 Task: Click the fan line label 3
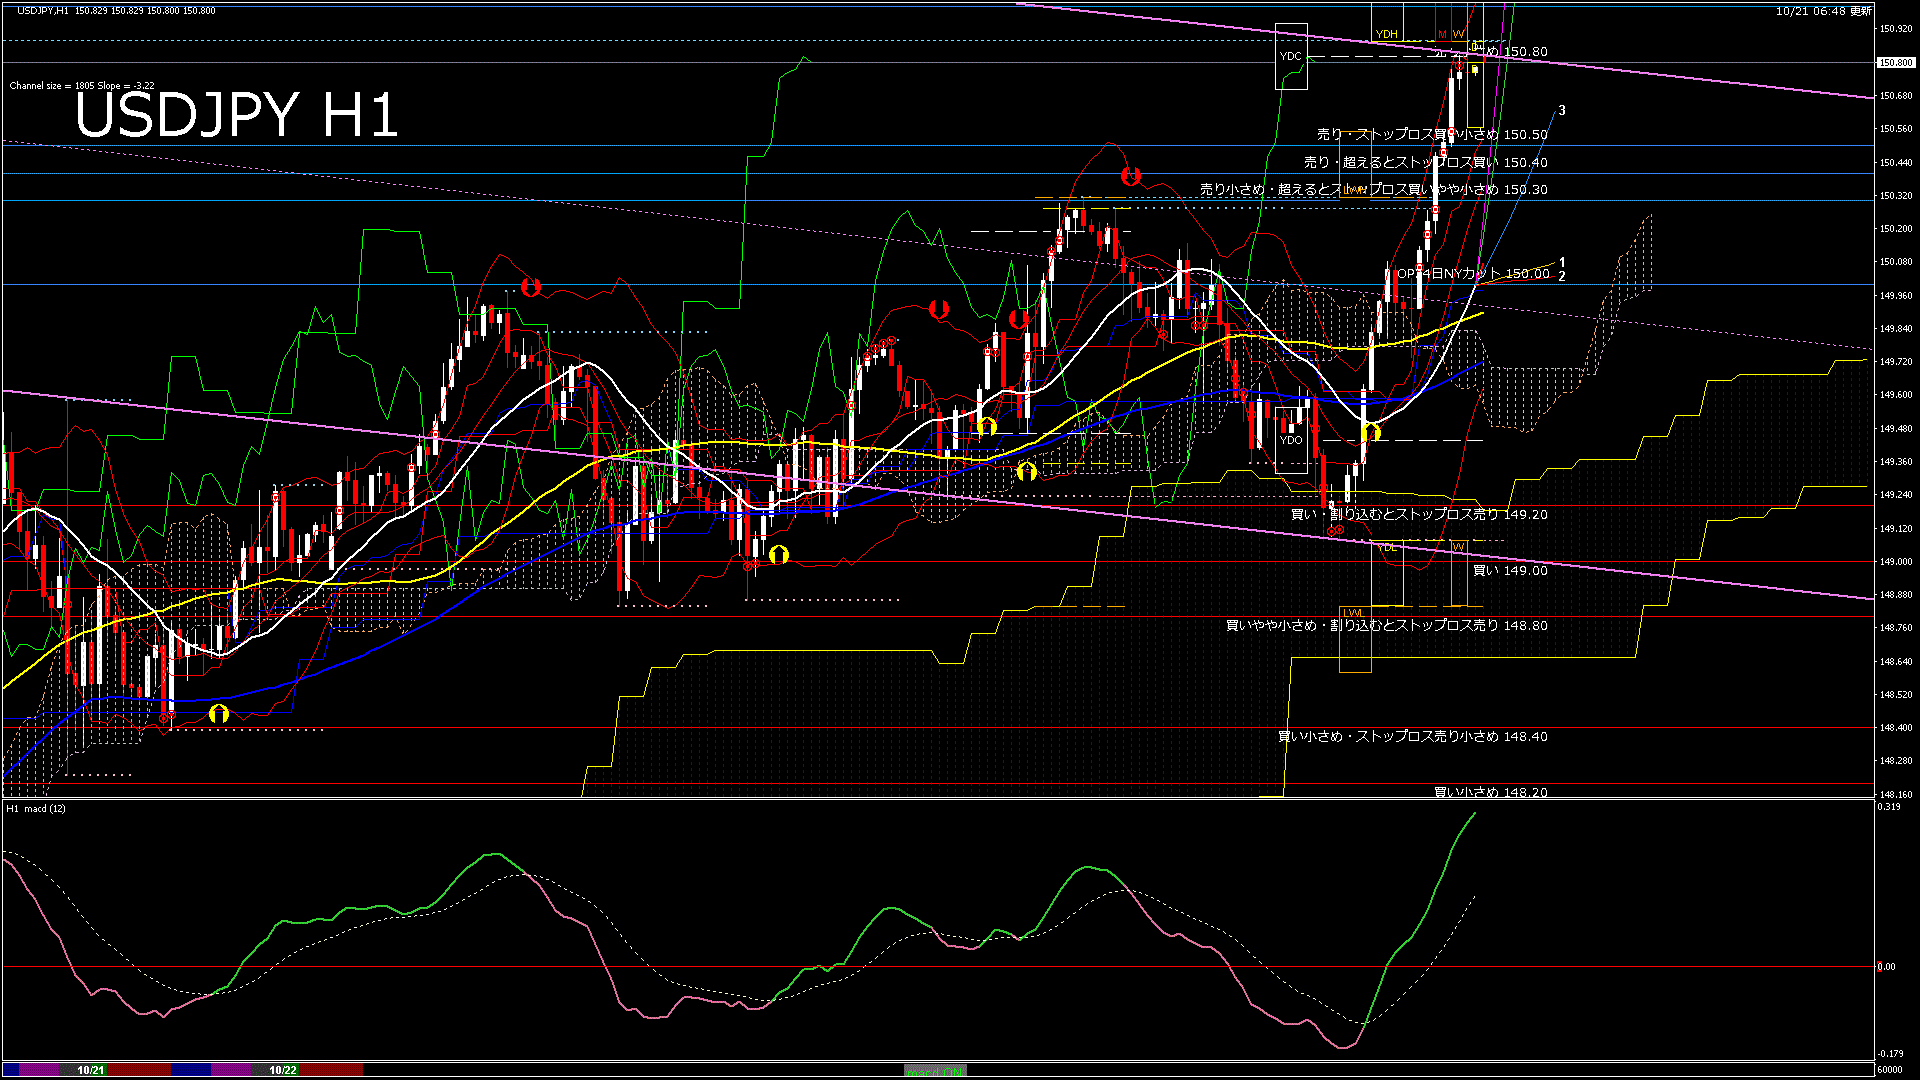[1562, 111]
